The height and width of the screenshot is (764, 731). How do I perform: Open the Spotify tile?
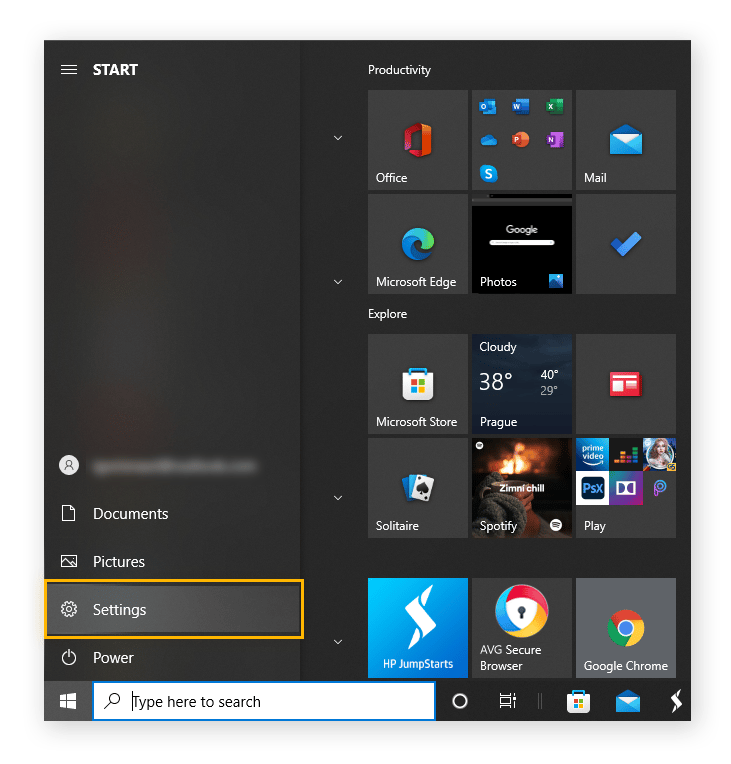(521, 488)
